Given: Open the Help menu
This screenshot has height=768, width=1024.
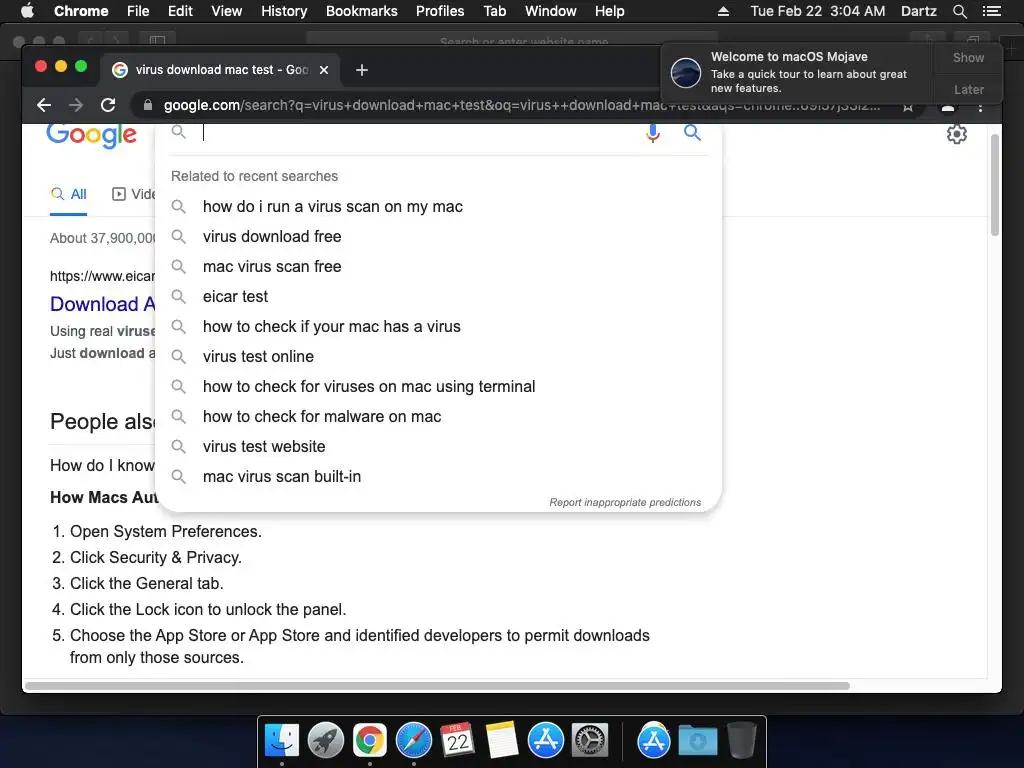Looking at the screenshot, I should point(609,11).
